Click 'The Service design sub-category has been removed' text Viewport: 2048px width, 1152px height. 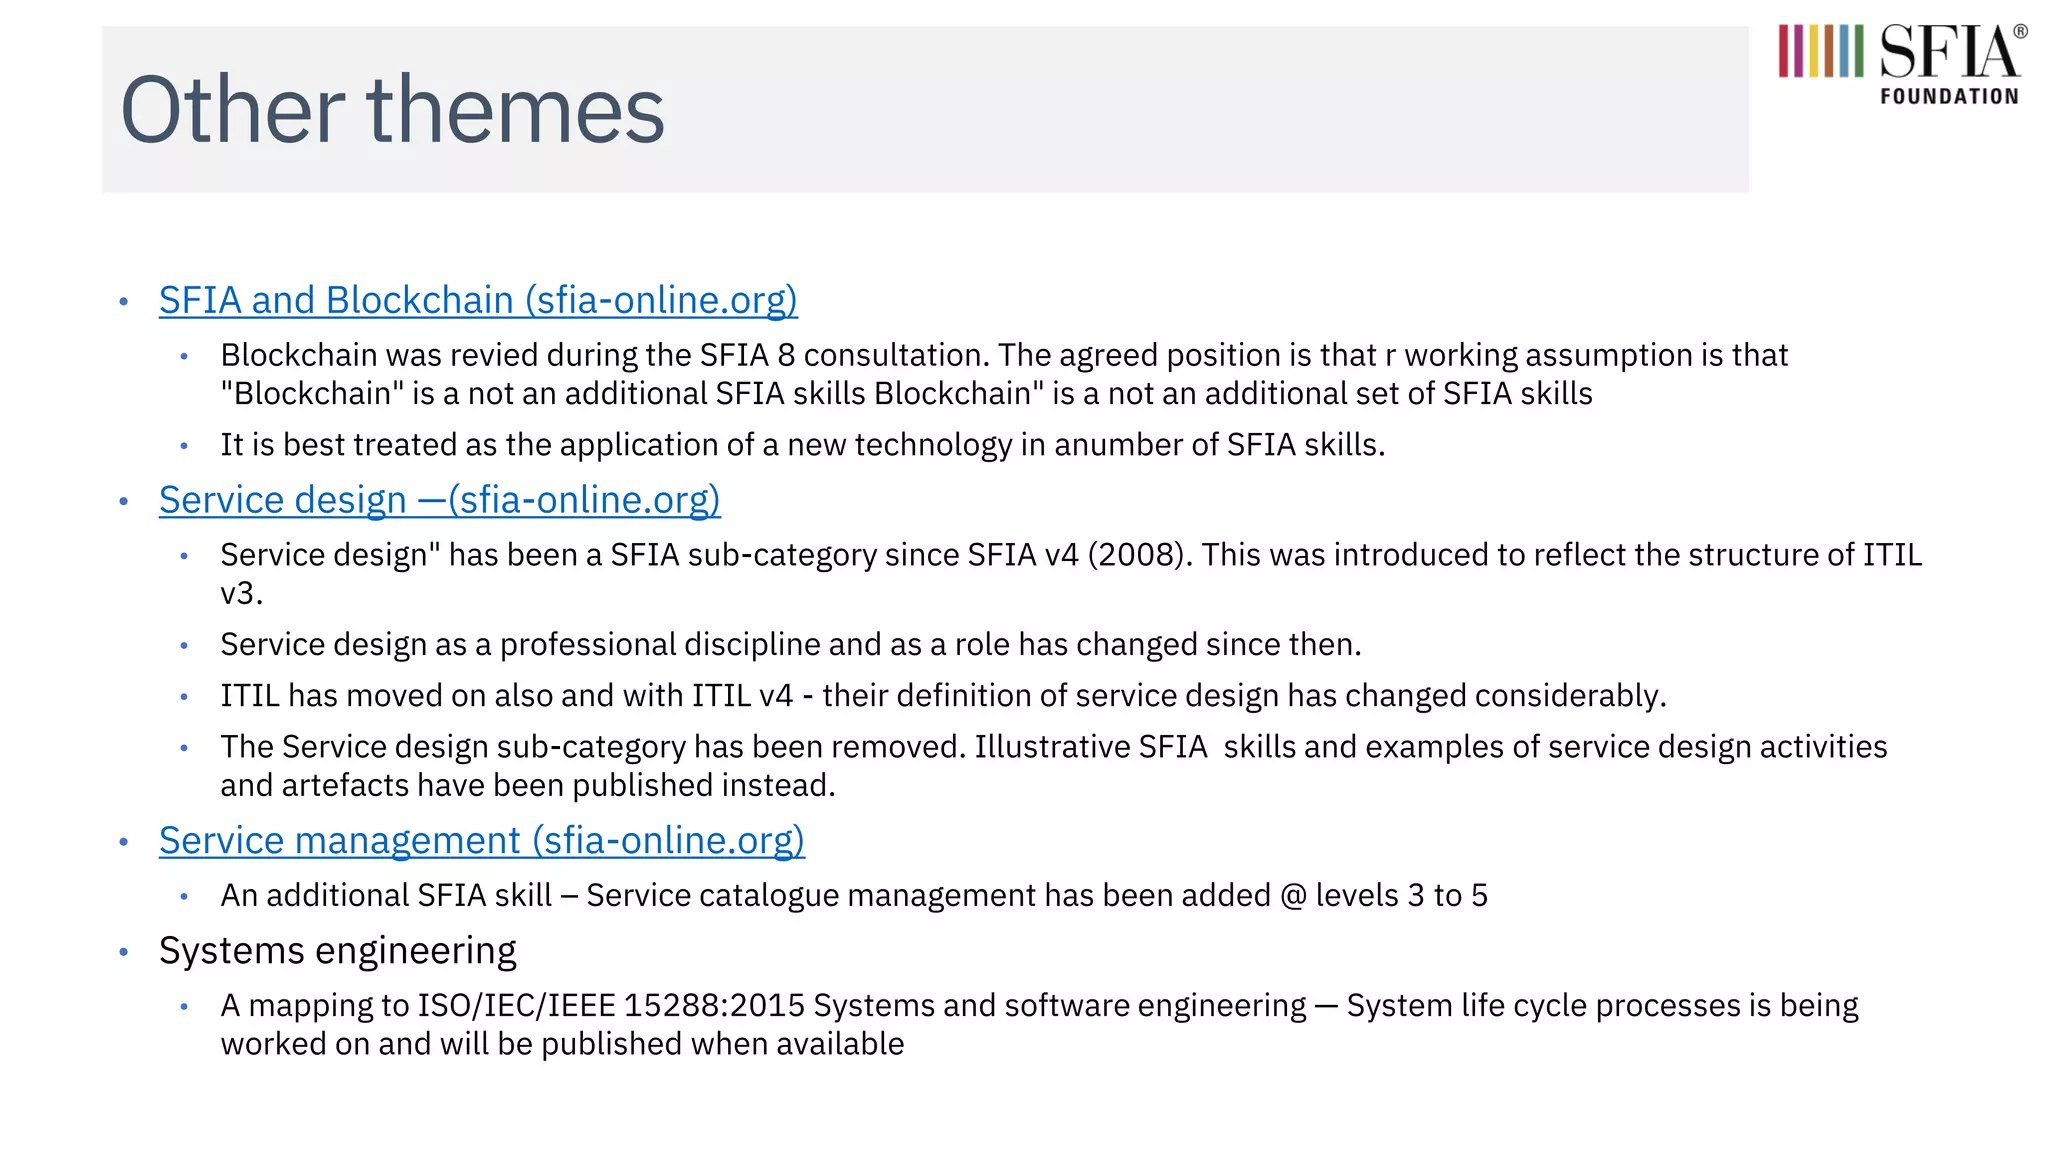point(1054,766)
